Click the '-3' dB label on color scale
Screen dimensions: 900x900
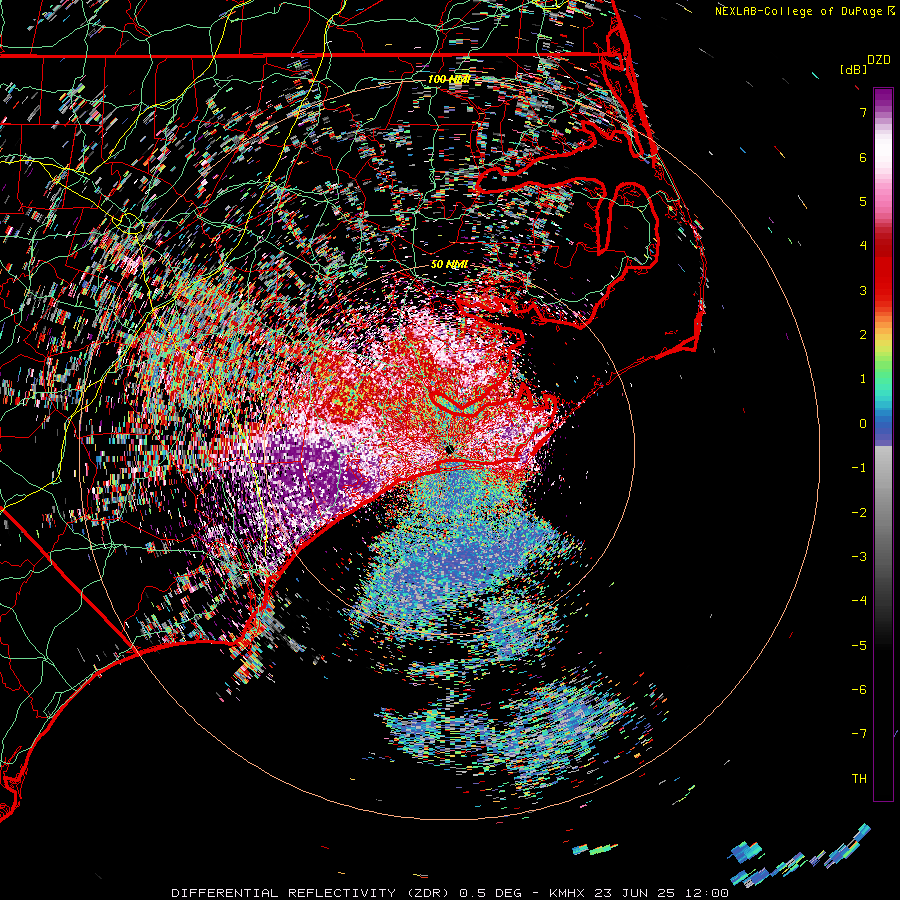(859, 557)
